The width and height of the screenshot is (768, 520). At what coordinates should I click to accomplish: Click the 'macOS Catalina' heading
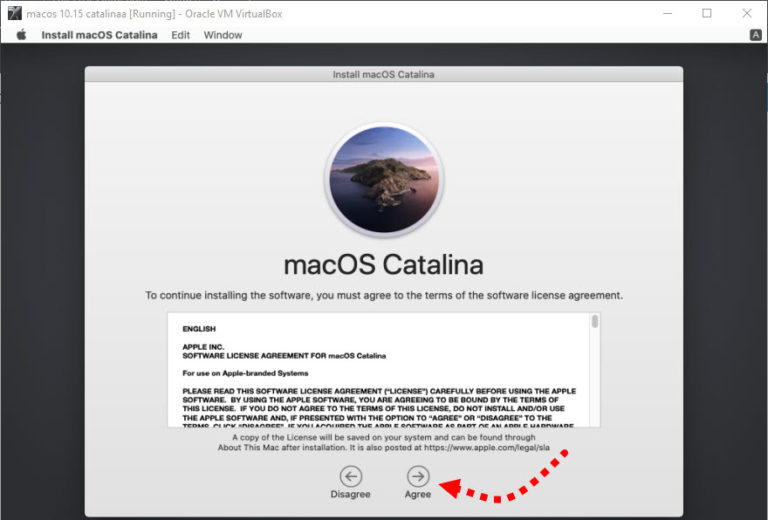coord(384,265)
